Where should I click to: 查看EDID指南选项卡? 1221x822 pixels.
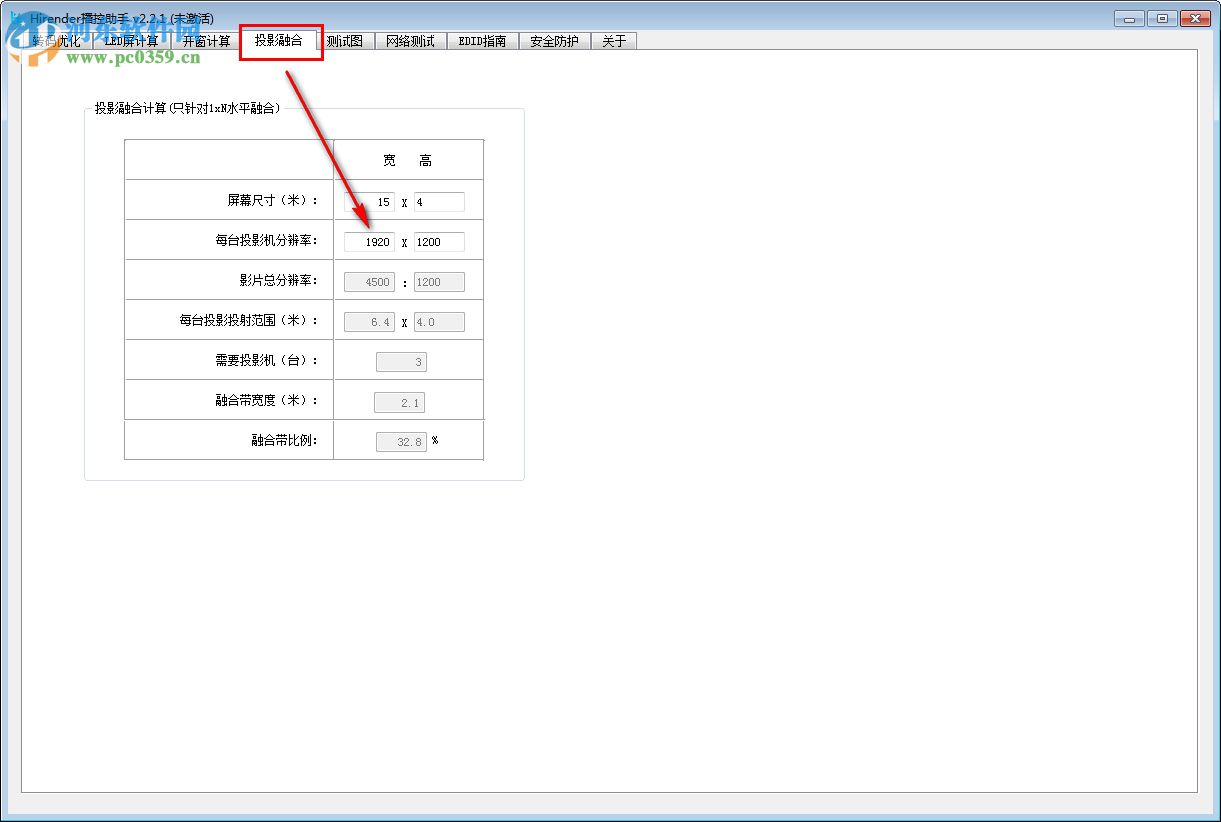[482, 41]
